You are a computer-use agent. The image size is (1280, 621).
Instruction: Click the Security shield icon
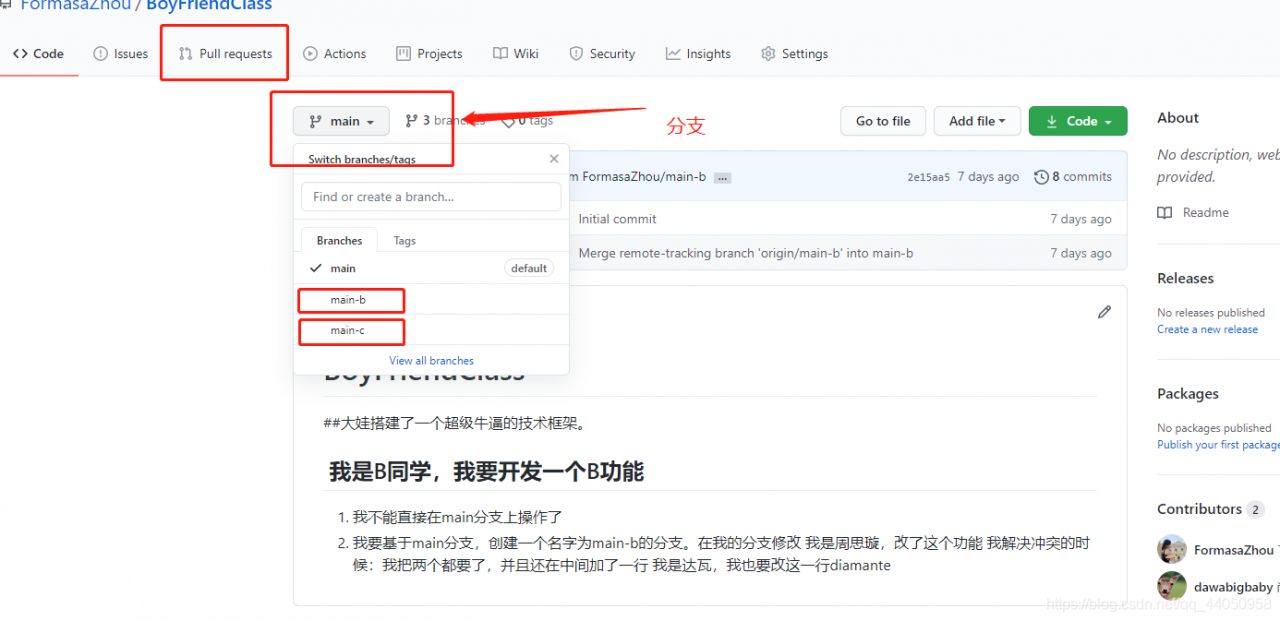point(576,54)
